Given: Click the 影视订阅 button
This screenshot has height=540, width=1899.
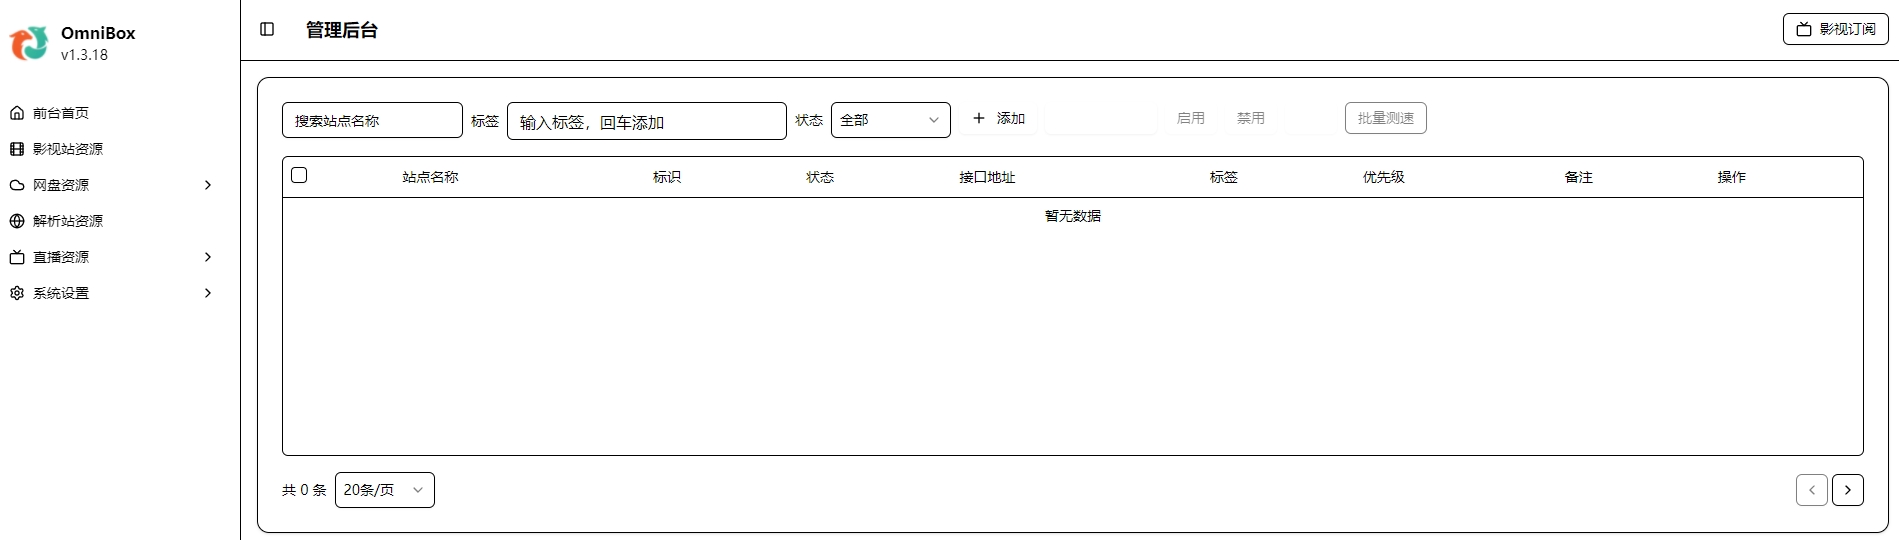Looking at the screenshot, I should tap(1836, 29).
